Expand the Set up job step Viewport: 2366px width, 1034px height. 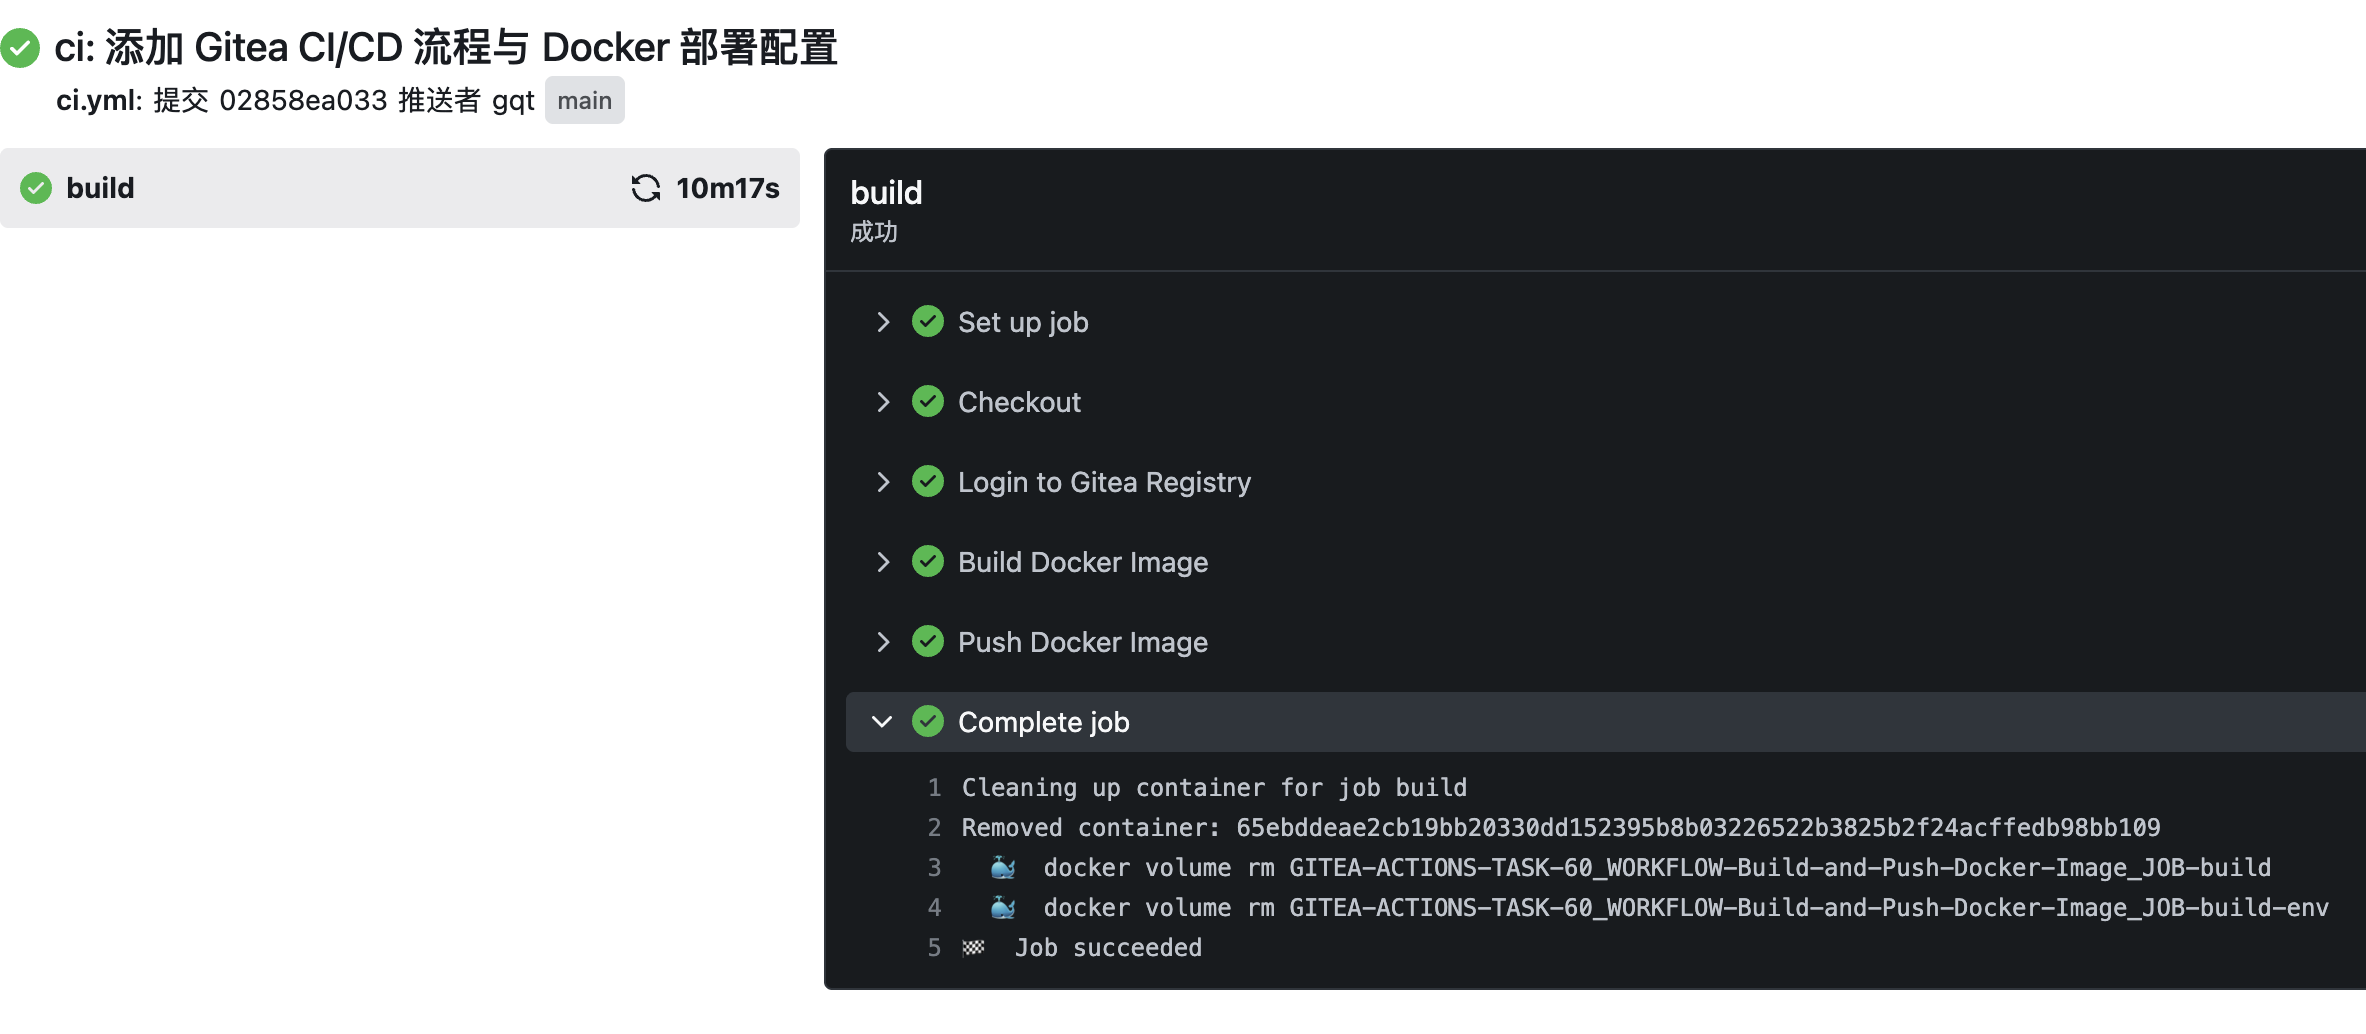[x=882, y=322]
